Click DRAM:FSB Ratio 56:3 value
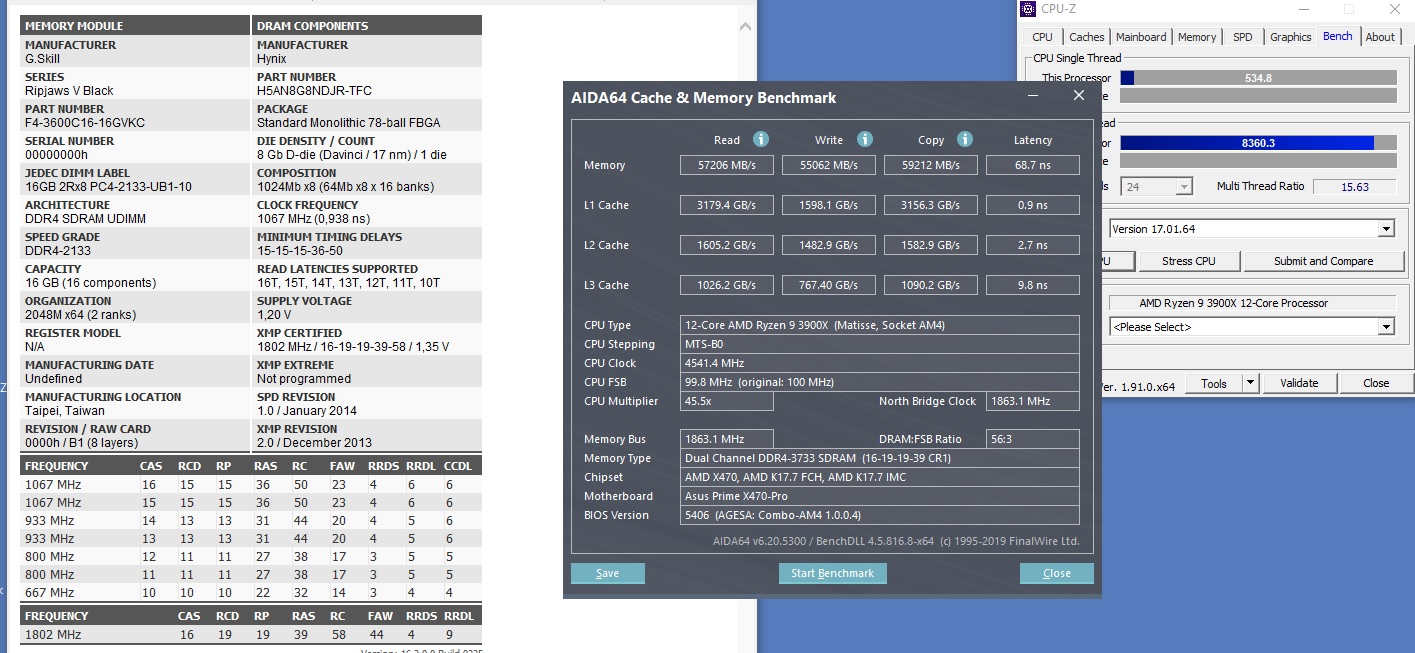This screenshot has width=1415, height=653. point(1033,439)
